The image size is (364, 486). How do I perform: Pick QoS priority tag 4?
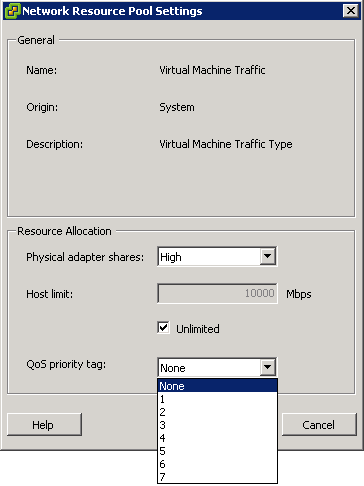pyautogui.click(x=217, y=438)
